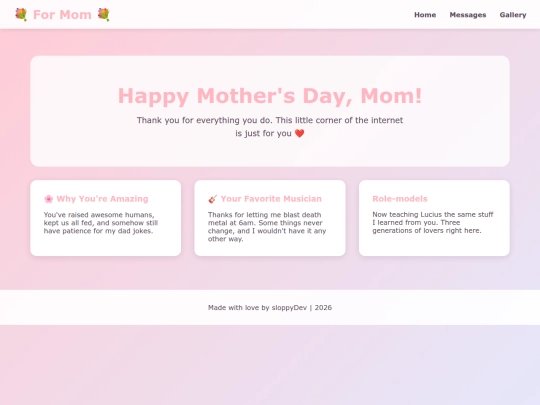Click the Happy Mother's Day, Mom! heading

point(270,96)
